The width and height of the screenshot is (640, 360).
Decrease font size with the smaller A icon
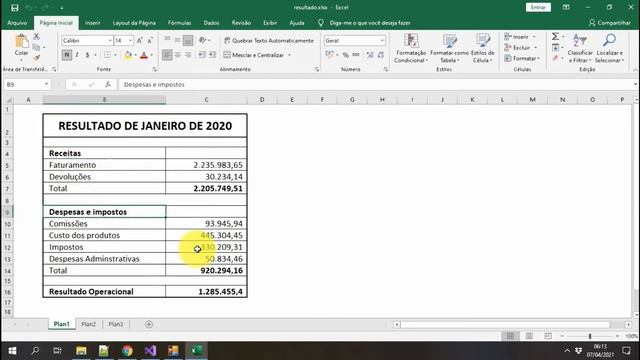[x=150, y=40]
